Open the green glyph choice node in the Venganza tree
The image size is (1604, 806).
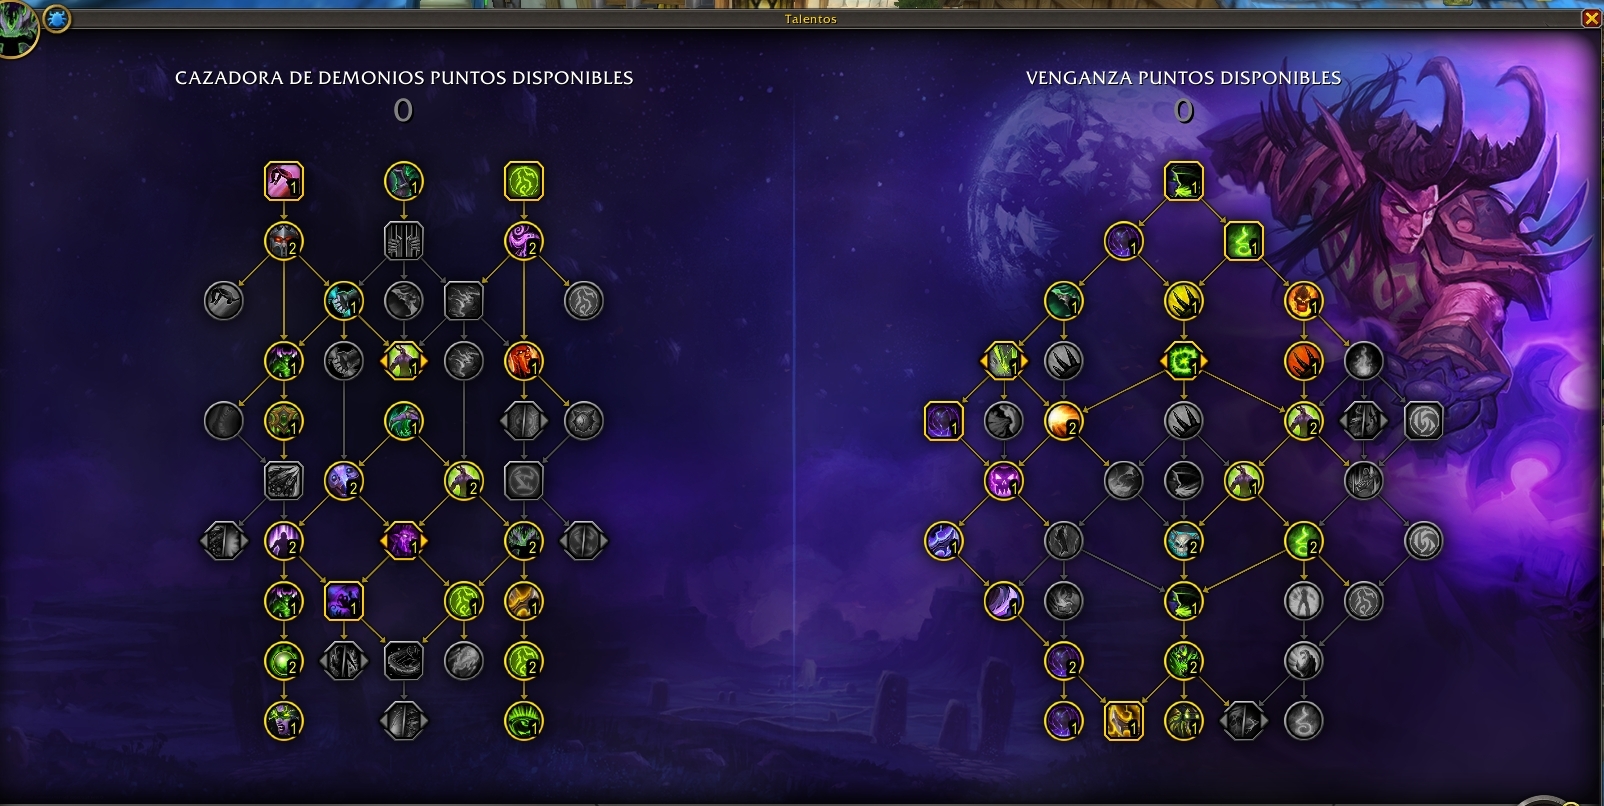pos(1183,361)
